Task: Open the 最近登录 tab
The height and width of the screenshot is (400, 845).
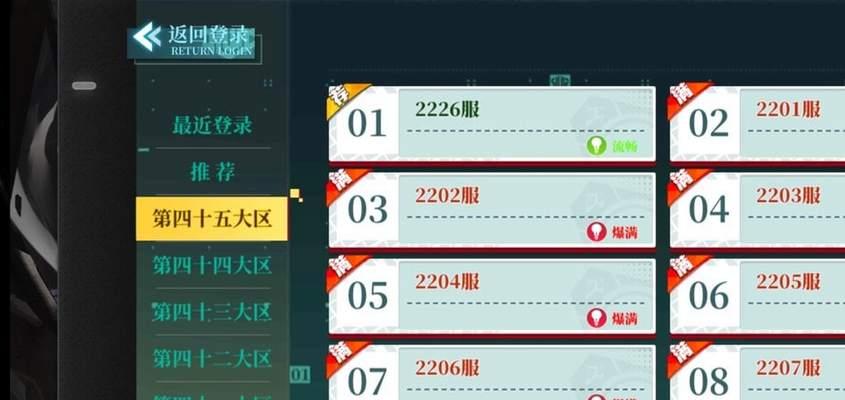Action: click(212, 125)
